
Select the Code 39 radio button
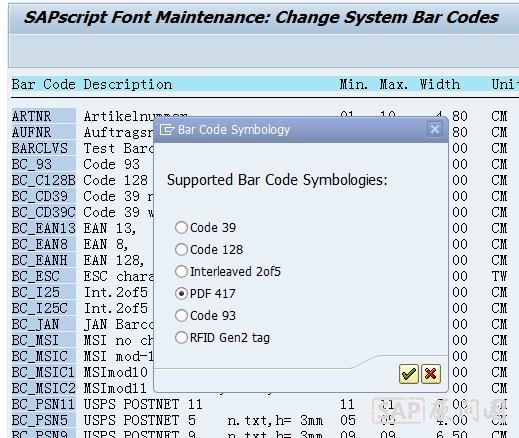click(x=181, y=228)
